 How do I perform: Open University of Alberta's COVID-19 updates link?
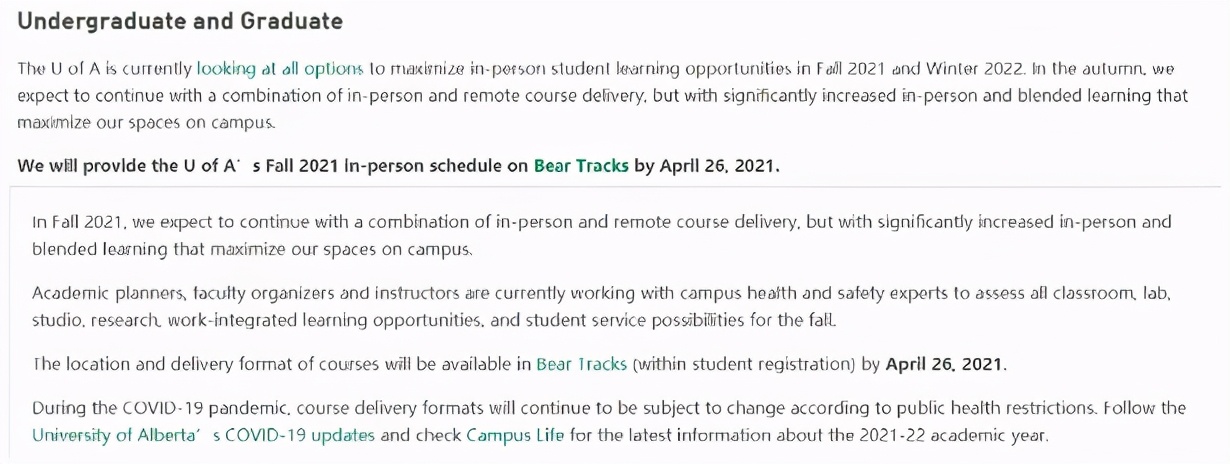[204, 435]
